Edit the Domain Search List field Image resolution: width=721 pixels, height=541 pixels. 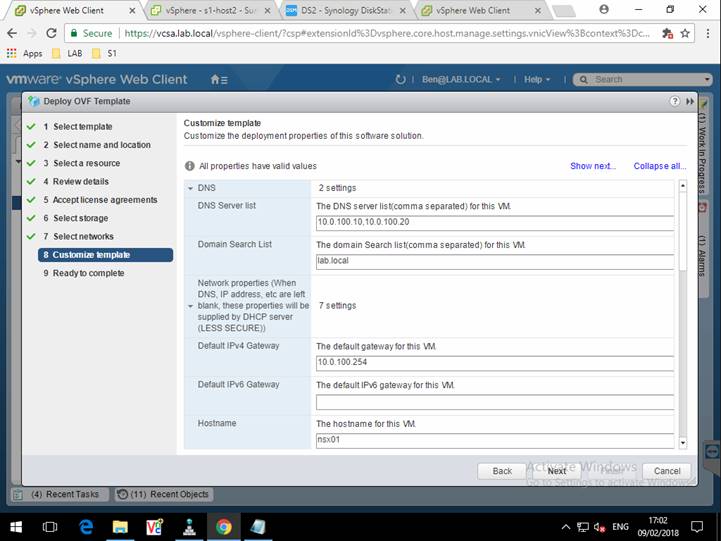[x=495, y=261]
